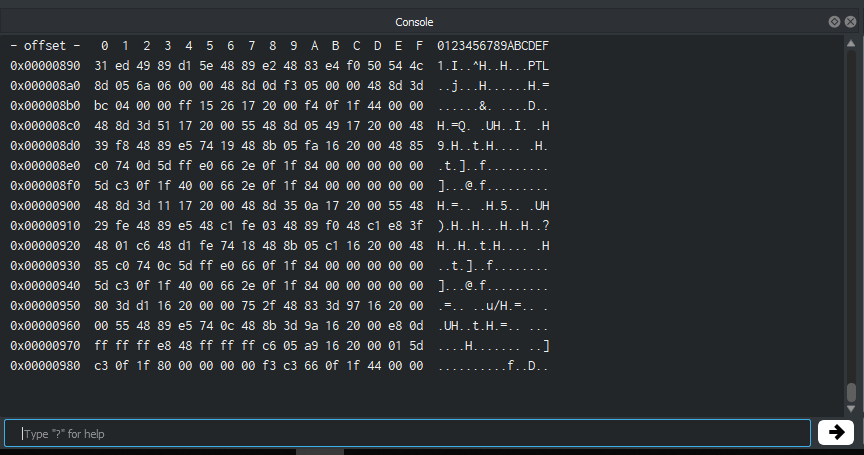Click ASCII text '9.H..t.H.... .H.'
The width and height of the screenshot is (864, 455).
493,146
